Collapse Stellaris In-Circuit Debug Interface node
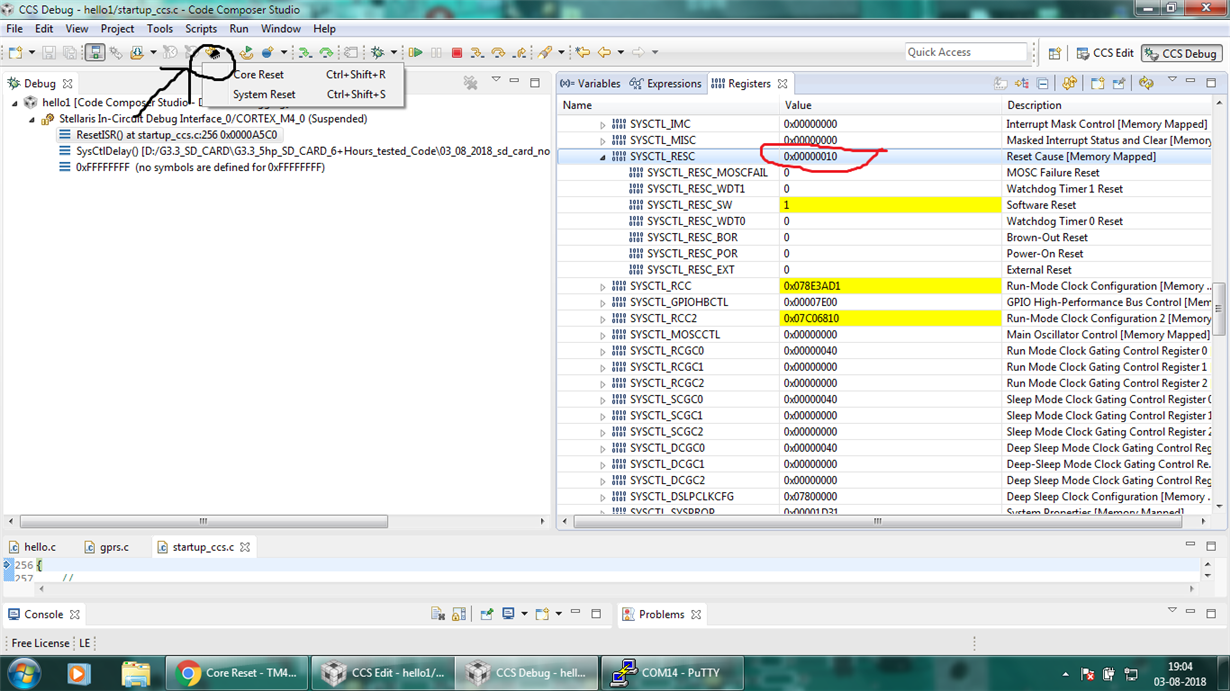1230x691 pixels. pos(32,119)
